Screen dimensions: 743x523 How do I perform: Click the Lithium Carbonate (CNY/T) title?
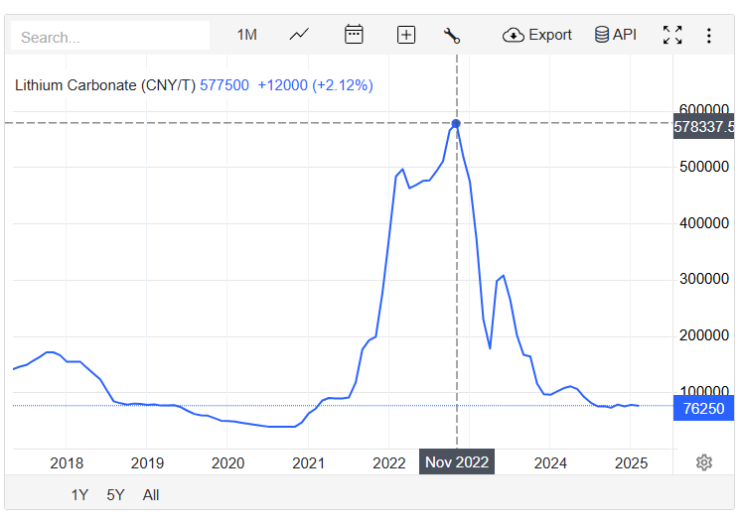(x=105, y=85)
